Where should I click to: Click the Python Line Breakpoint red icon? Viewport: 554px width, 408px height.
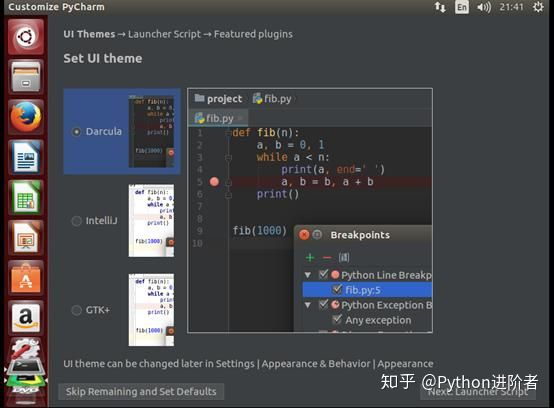335,274
